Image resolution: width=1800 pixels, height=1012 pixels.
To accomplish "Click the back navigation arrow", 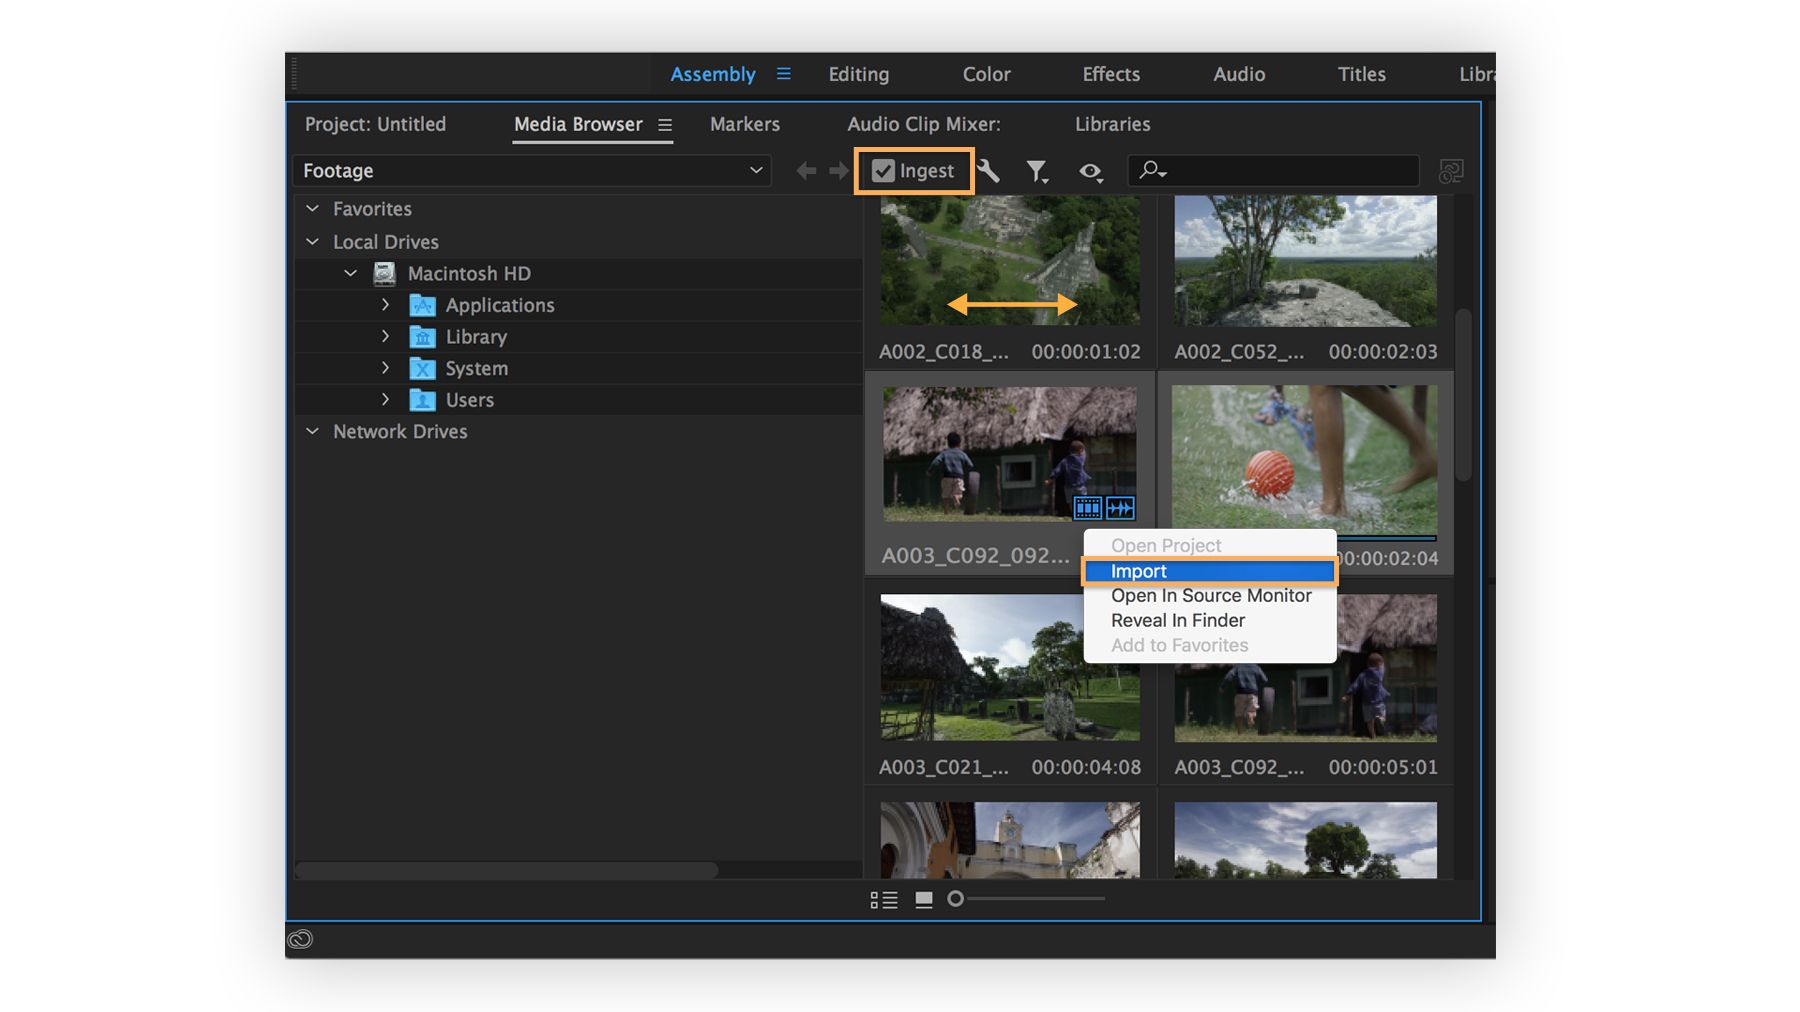I will 806,170.
